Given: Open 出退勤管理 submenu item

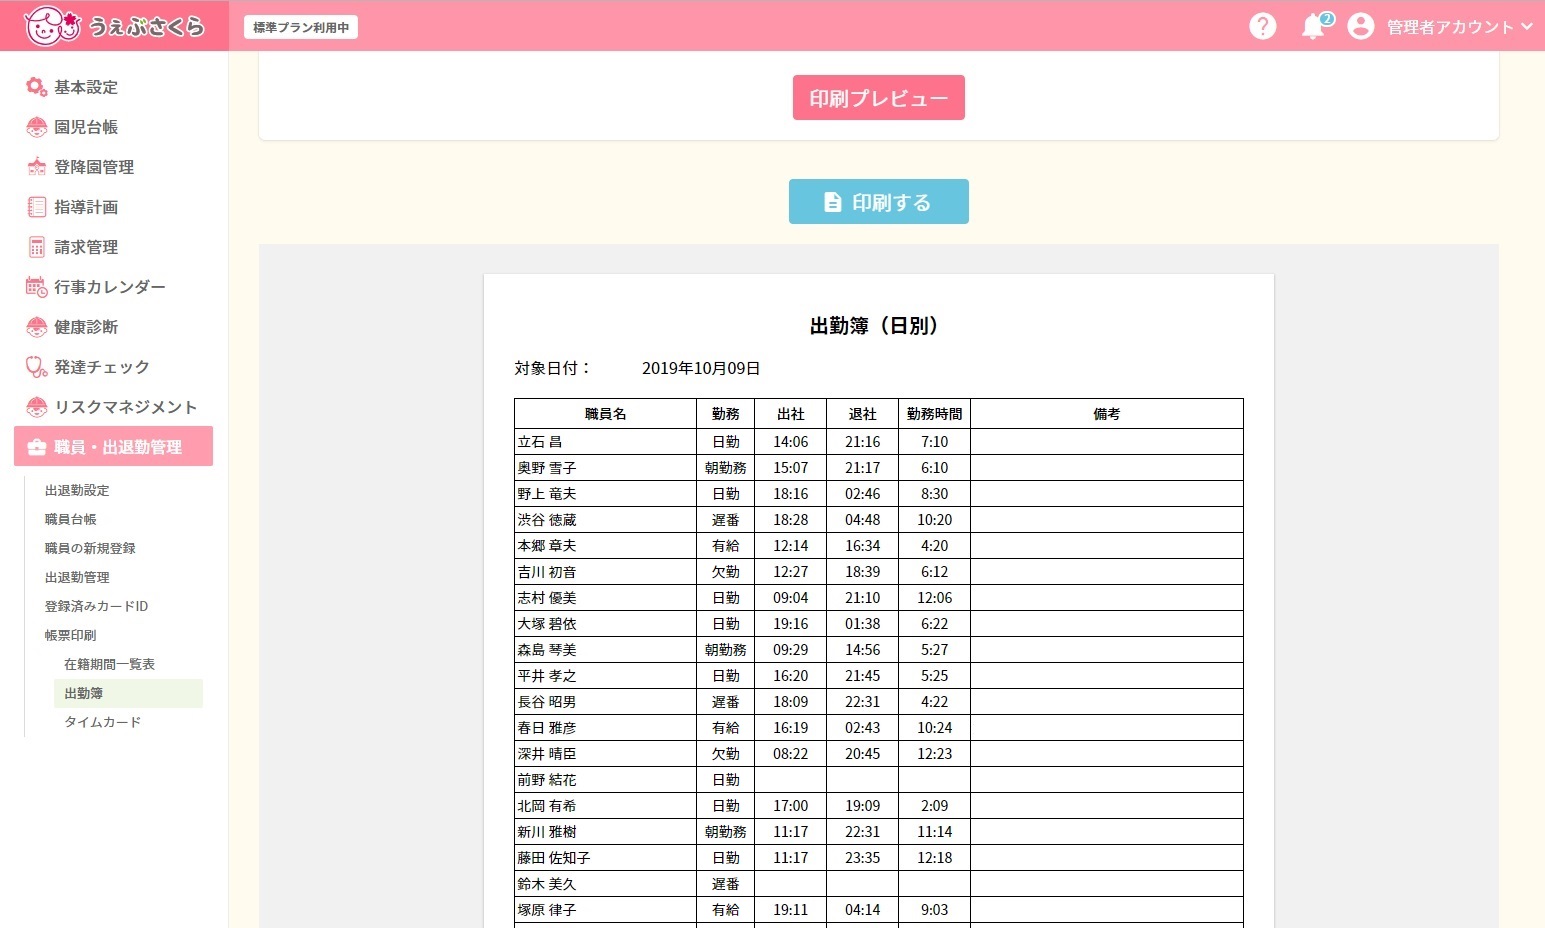Looking at the screenshot, I should [x=77, y=577].
